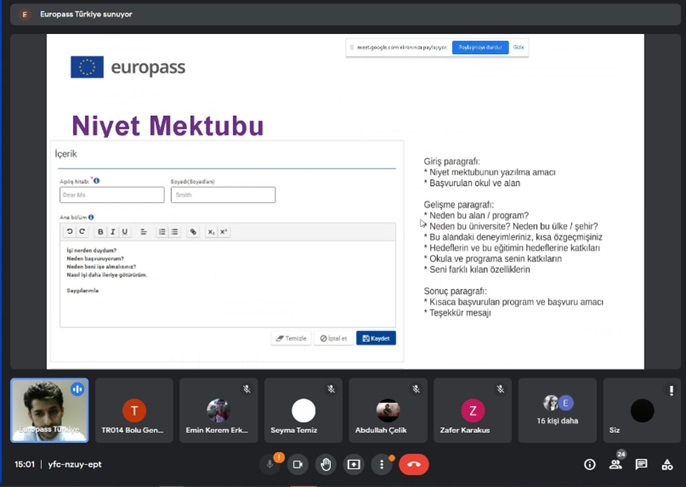The width and height of the screenshot is (686, 487).
Task: Click the Bold formatting button
Action: click(100, 232)
